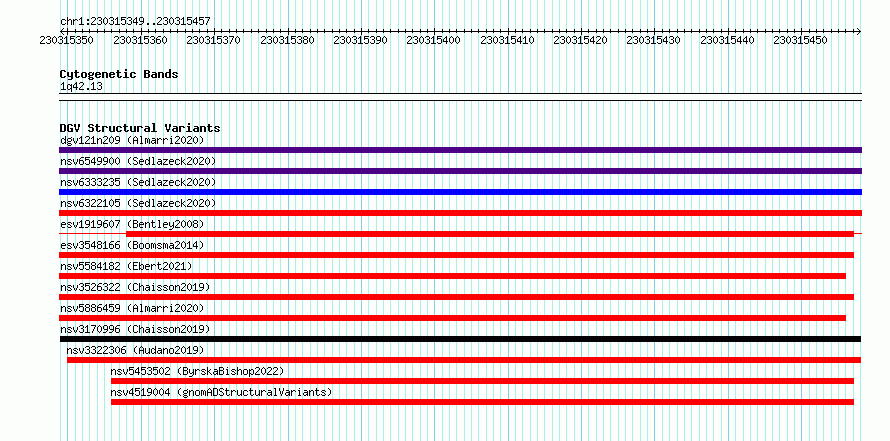
Task: Select the red esv3548166 variant bar
Action: click(456, 255)
